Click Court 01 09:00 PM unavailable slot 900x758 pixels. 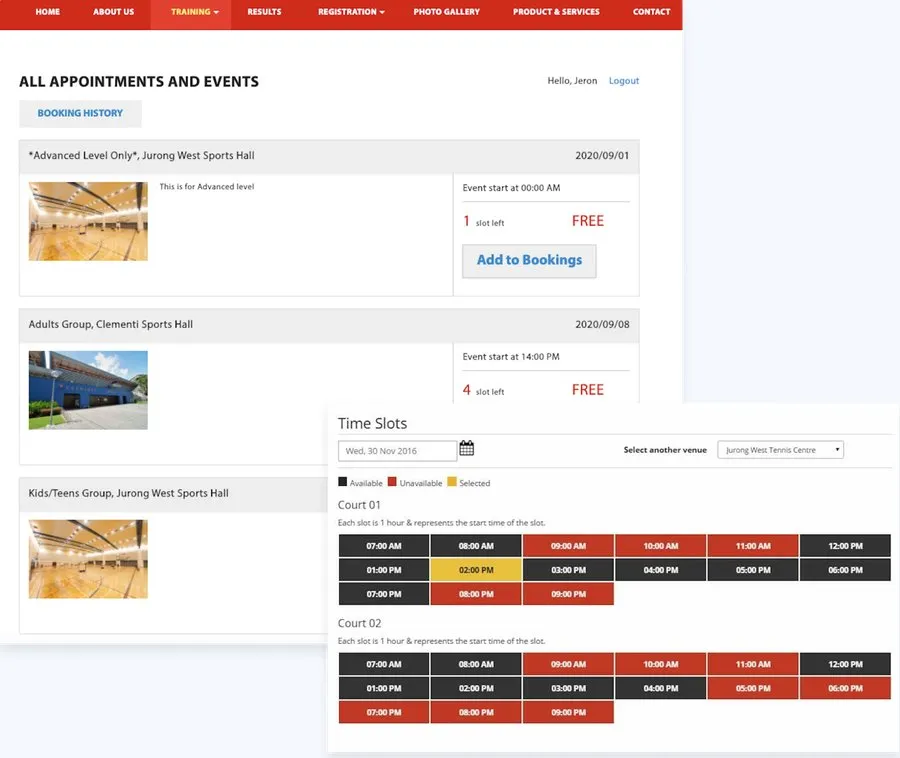568,594
